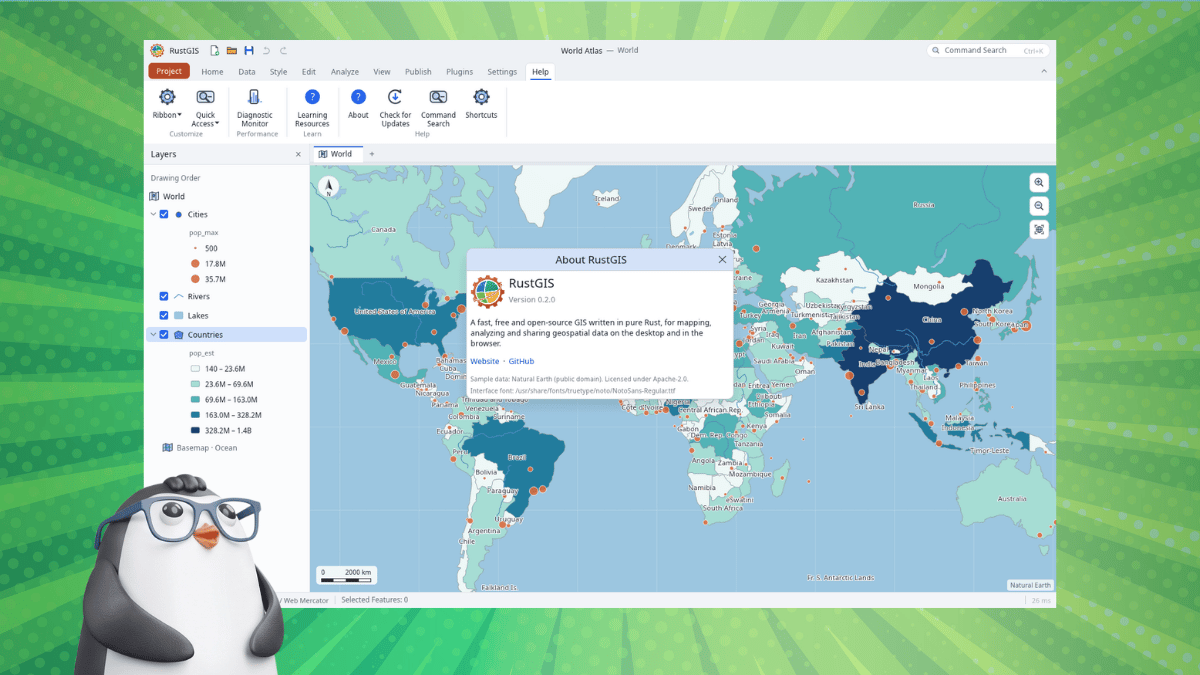The width and height of the screenshot is (1200, 675).
Task: Add a new map tab with plus
Action: coord(372,154)
